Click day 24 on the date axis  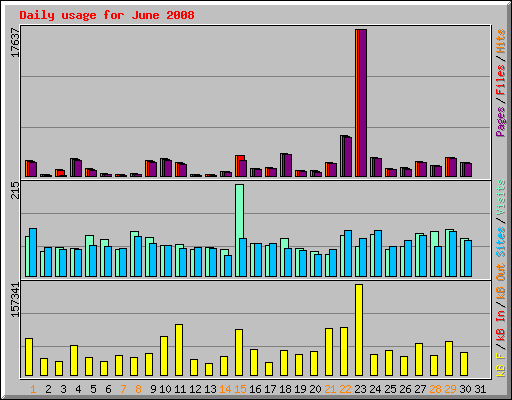tap(375, 389)
